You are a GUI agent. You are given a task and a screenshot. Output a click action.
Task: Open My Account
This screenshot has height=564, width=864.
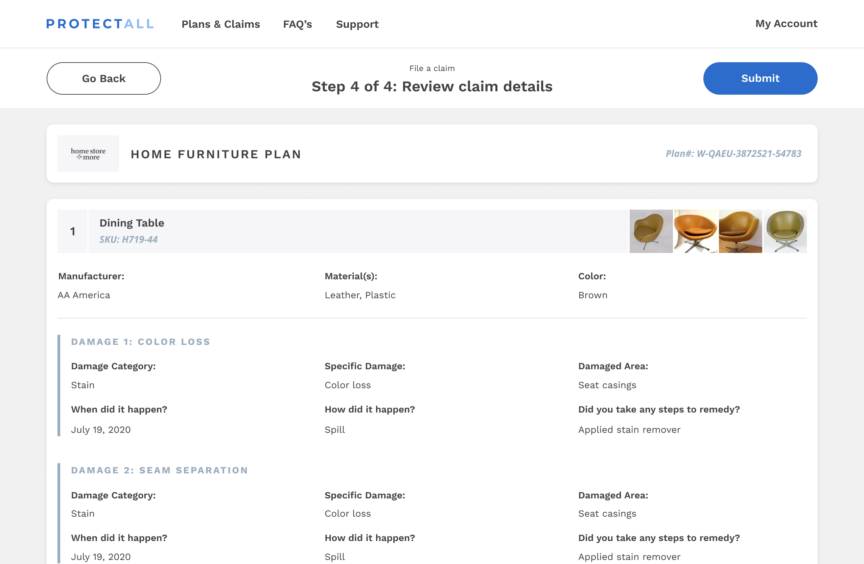pos(786,24)
